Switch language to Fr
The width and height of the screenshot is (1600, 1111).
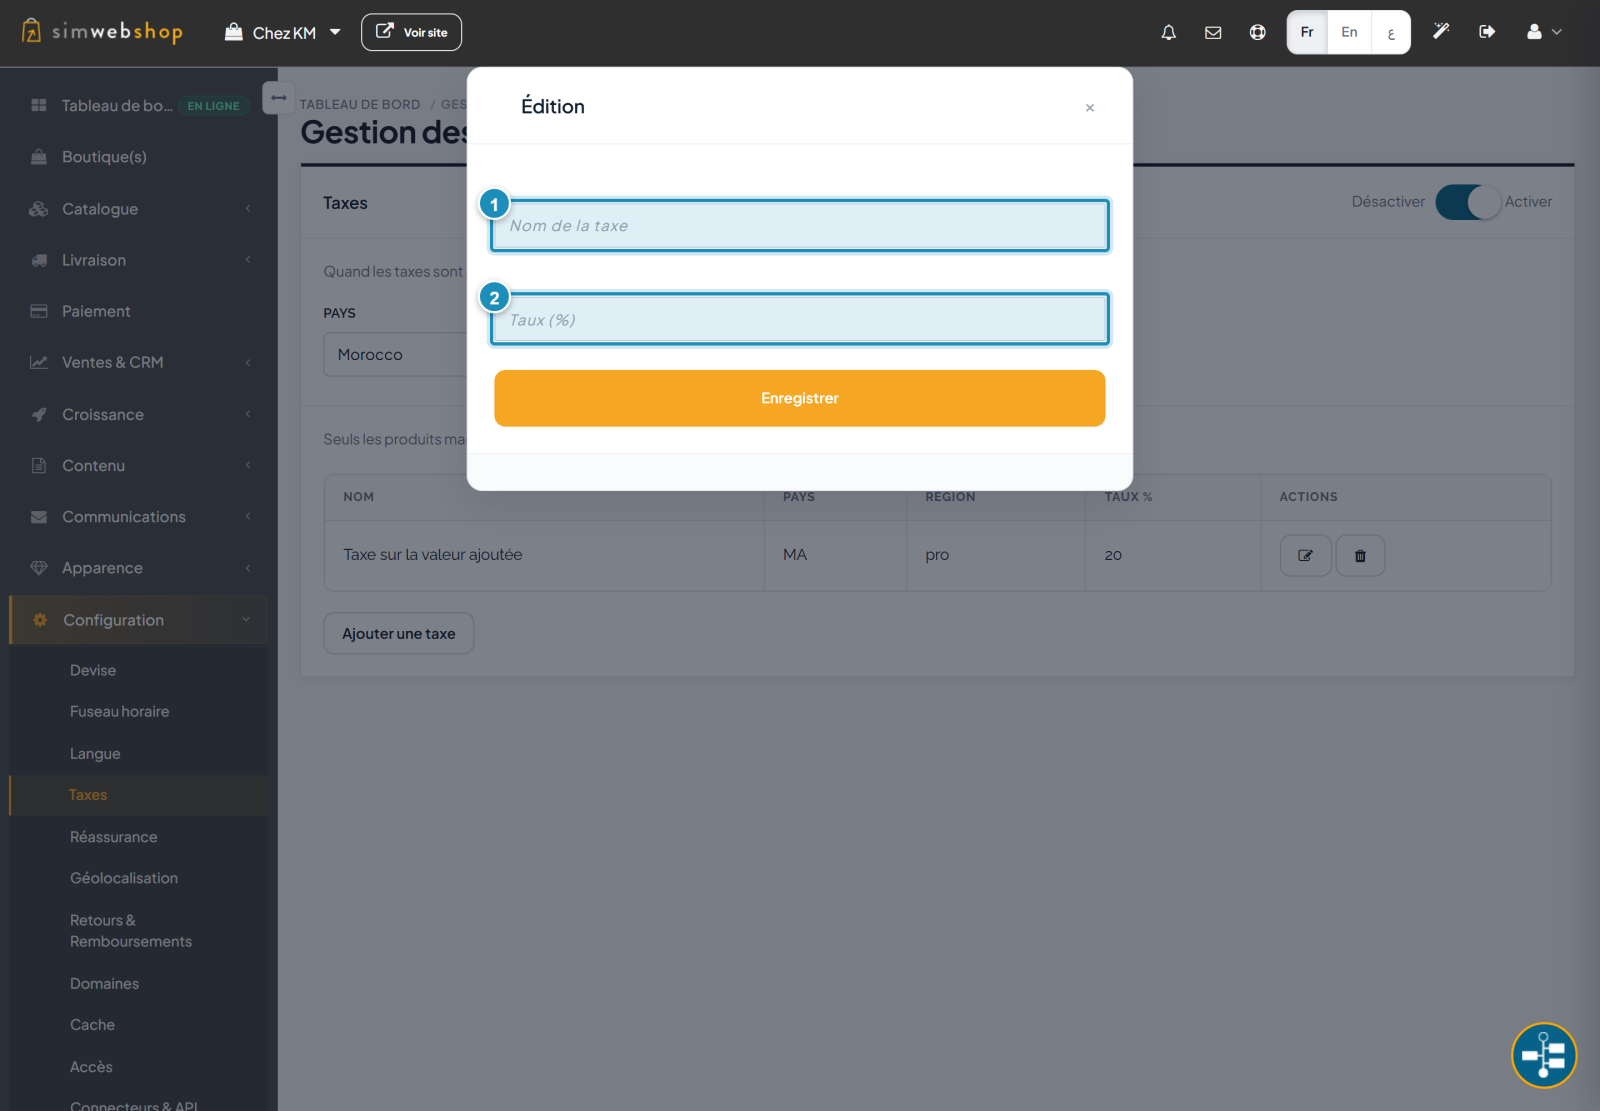pyautogui.click(x=1307, y=32)
